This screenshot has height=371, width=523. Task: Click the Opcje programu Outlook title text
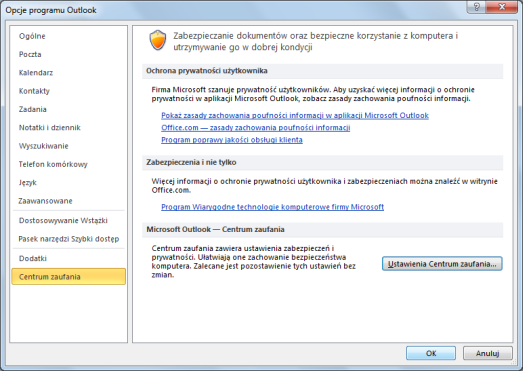click(51, 10)
